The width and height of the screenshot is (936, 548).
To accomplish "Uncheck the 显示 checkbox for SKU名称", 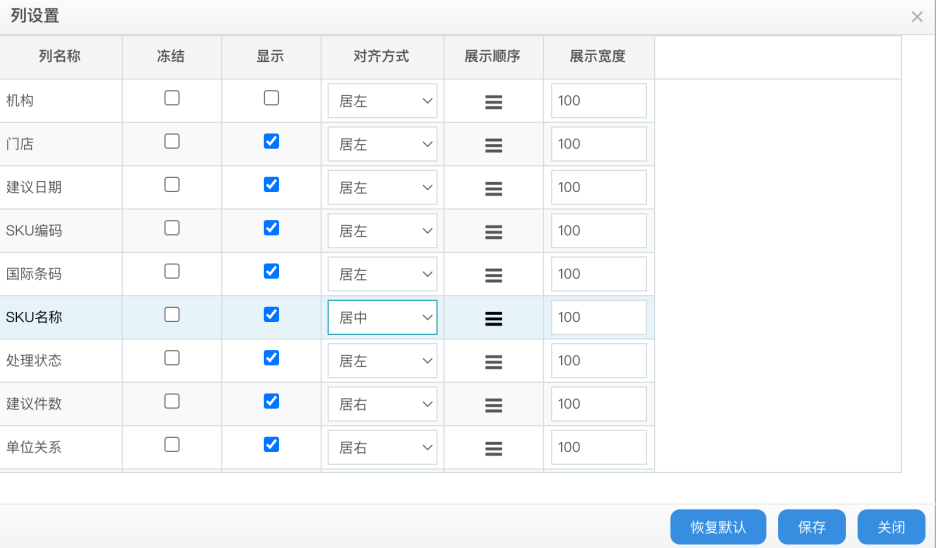I will (272, 315).
